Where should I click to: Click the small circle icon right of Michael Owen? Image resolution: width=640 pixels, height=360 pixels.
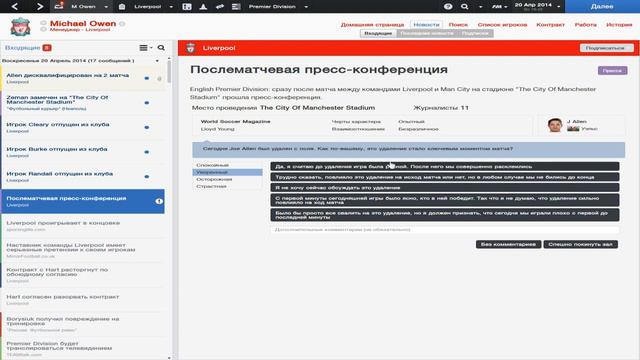tap(122, 24)
